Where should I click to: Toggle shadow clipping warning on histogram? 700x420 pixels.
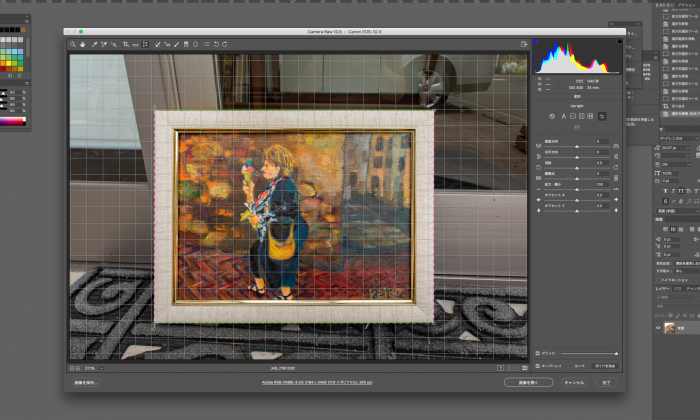pos(535,42)
